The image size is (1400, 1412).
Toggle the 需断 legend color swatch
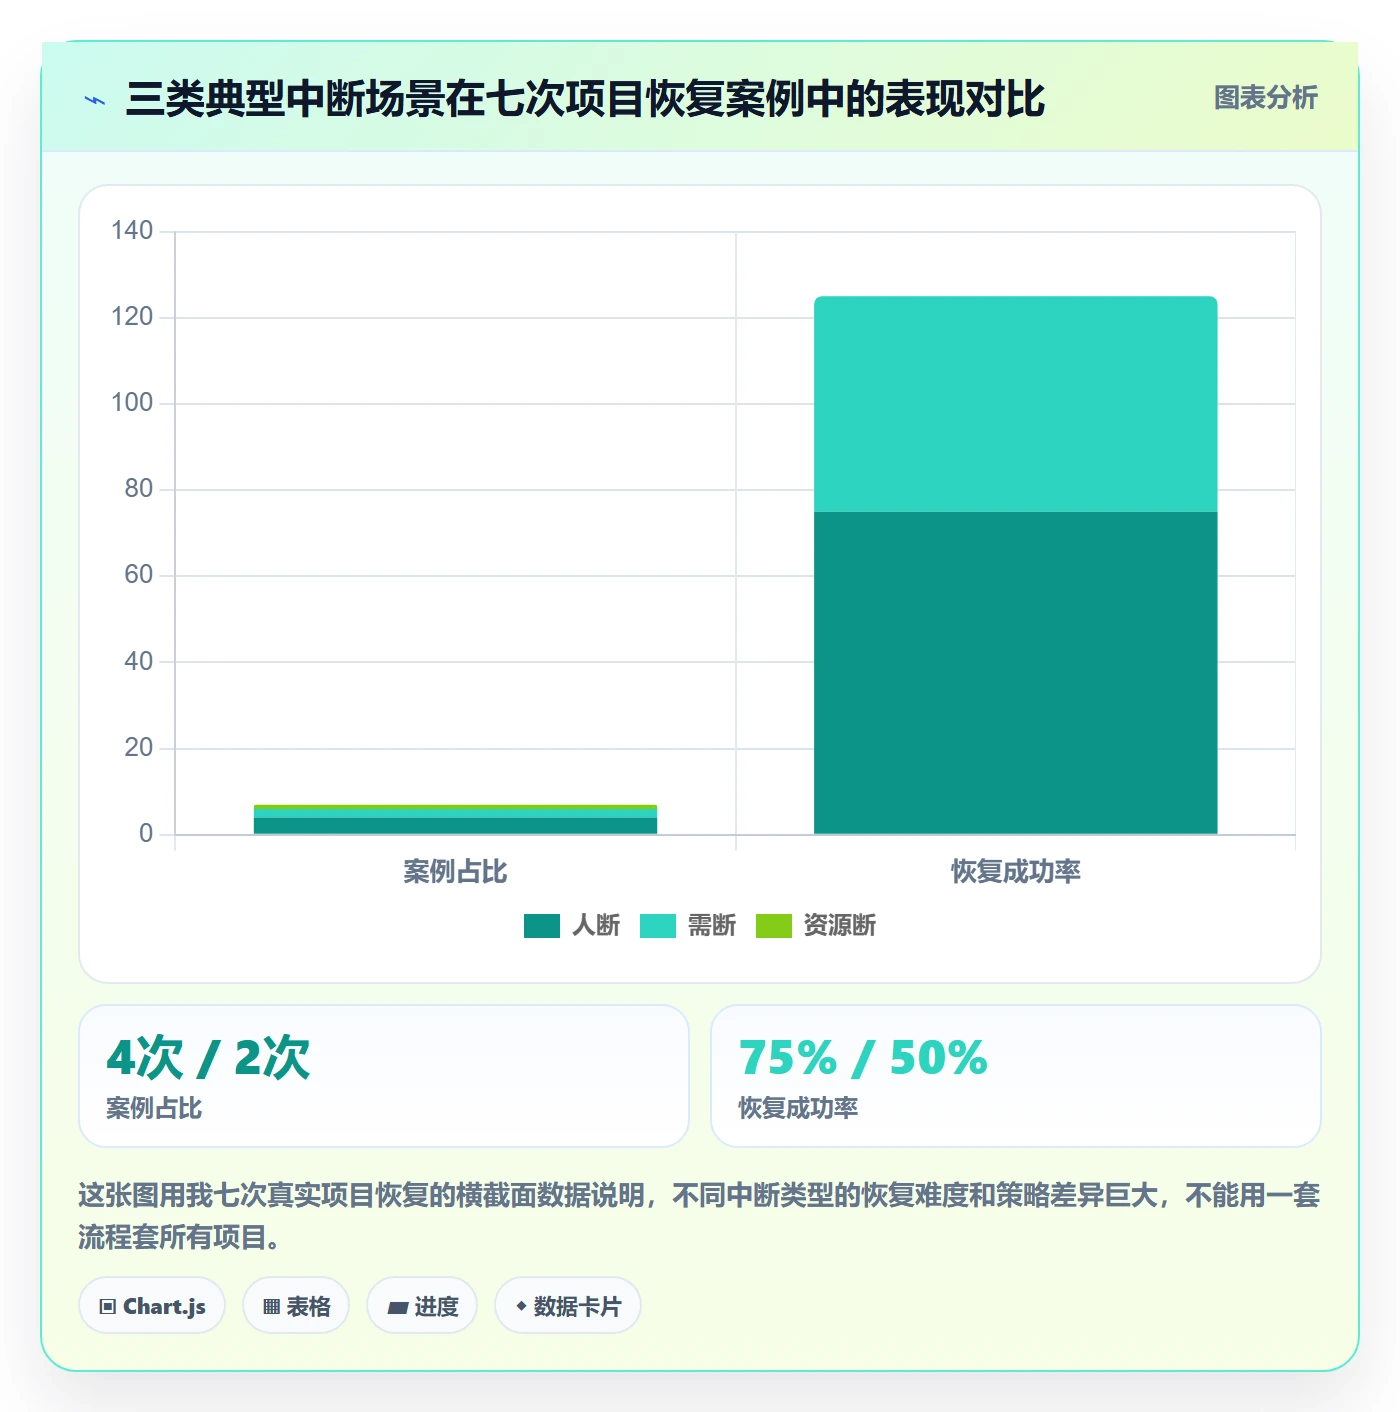(657, 926)
